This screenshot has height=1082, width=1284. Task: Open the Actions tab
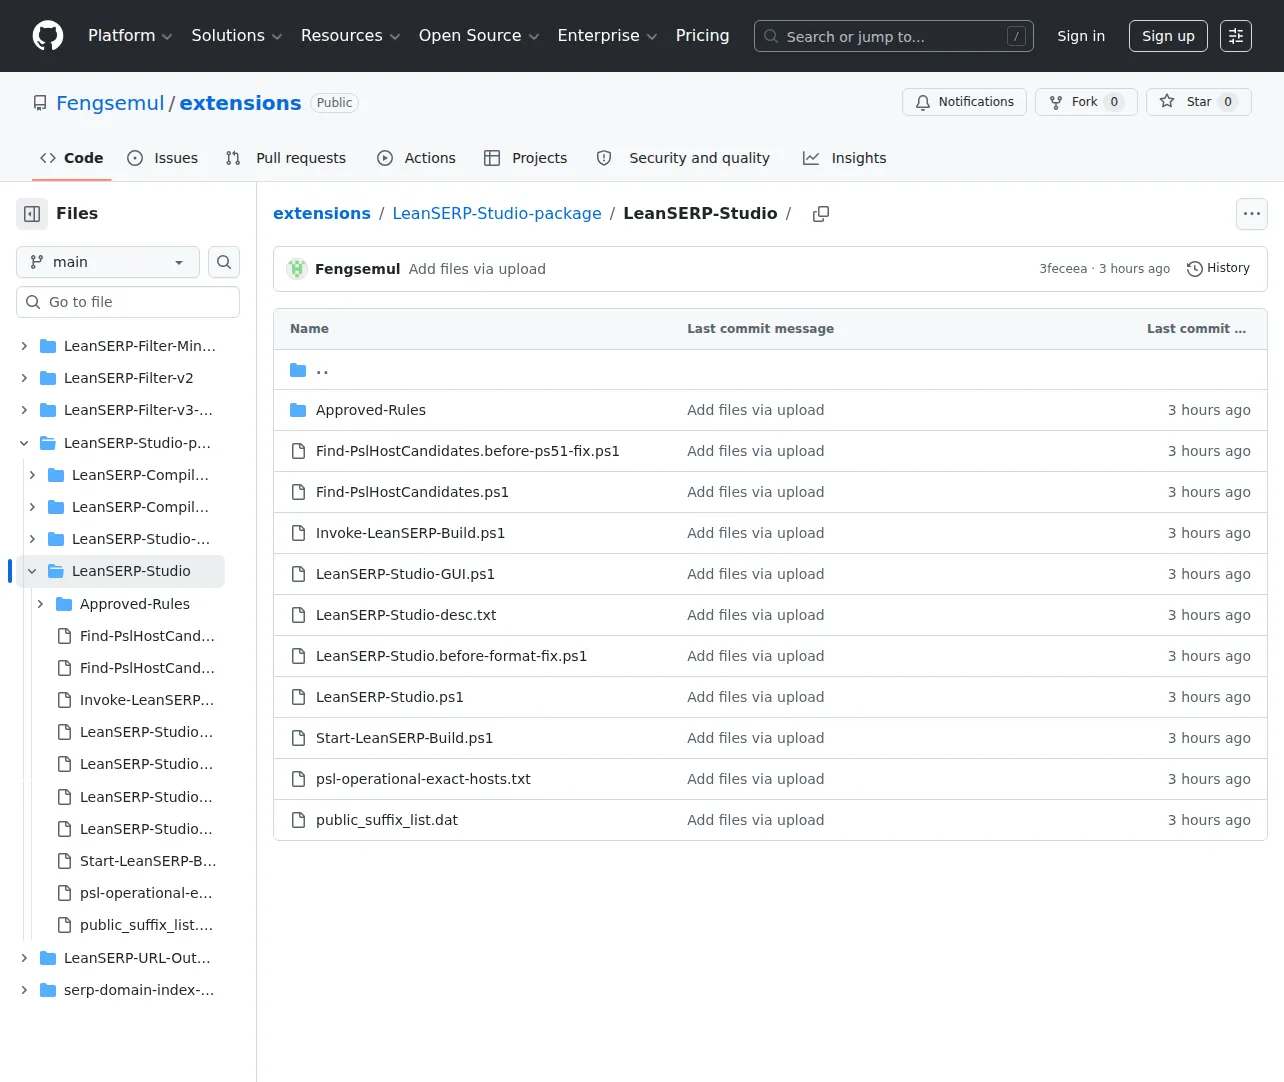416,158
